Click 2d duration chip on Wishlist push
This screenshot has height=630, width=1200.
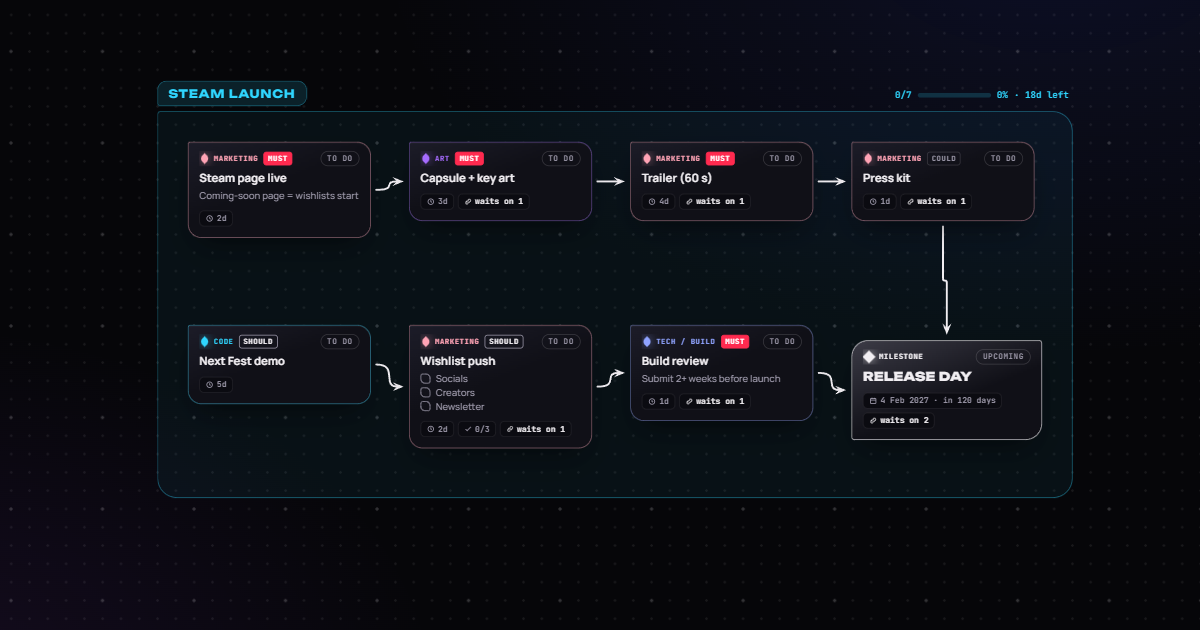437,429
